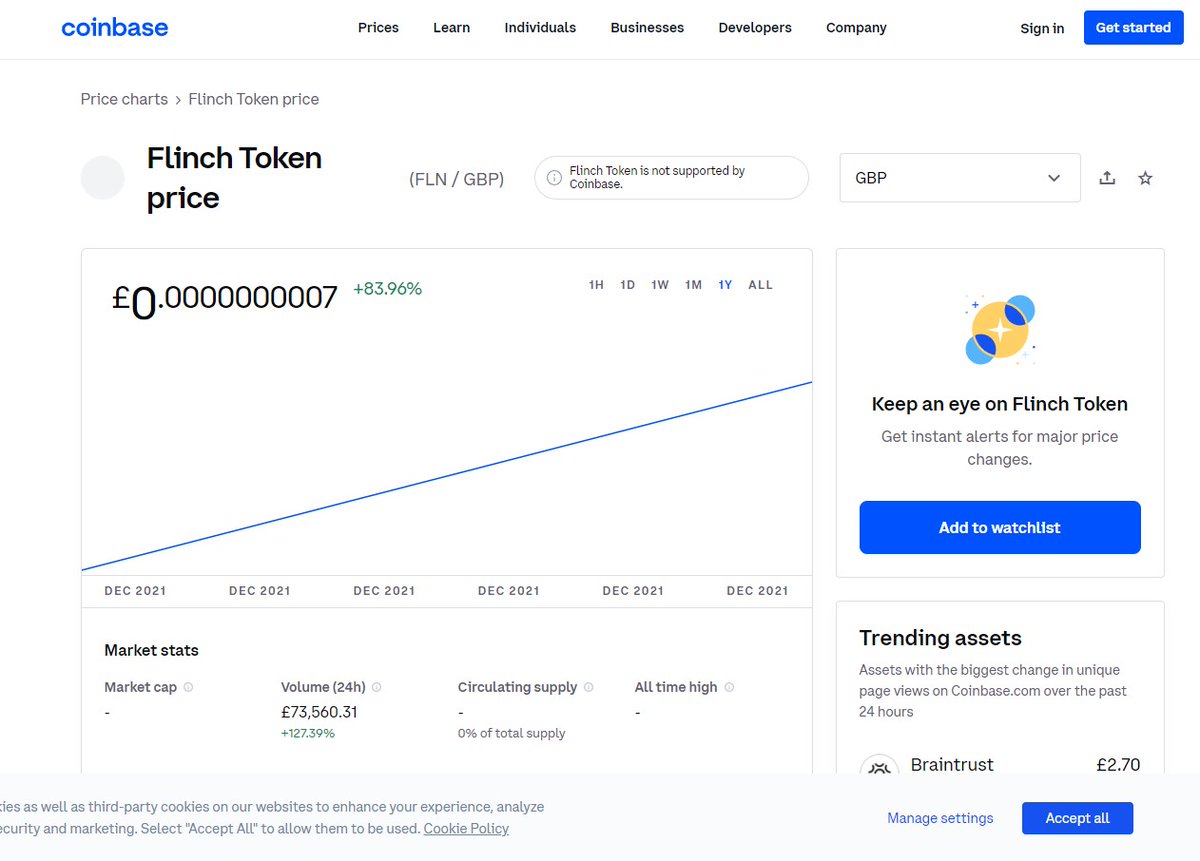This screenshot has height=861, width=1200.
Task: Select the 1M chart range
Action: point(693,285)
